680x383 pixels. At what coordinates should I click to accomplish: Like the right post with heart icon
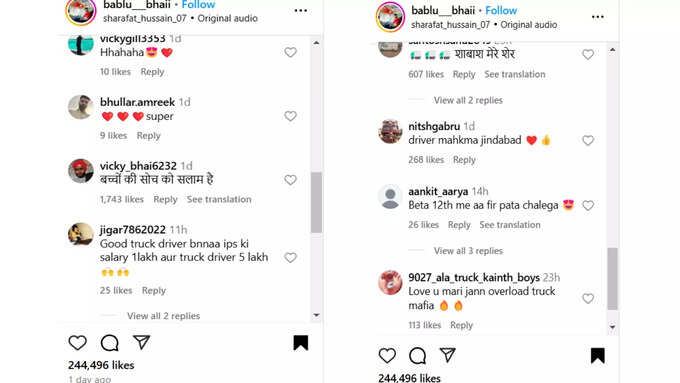click(x=387, y=356)
